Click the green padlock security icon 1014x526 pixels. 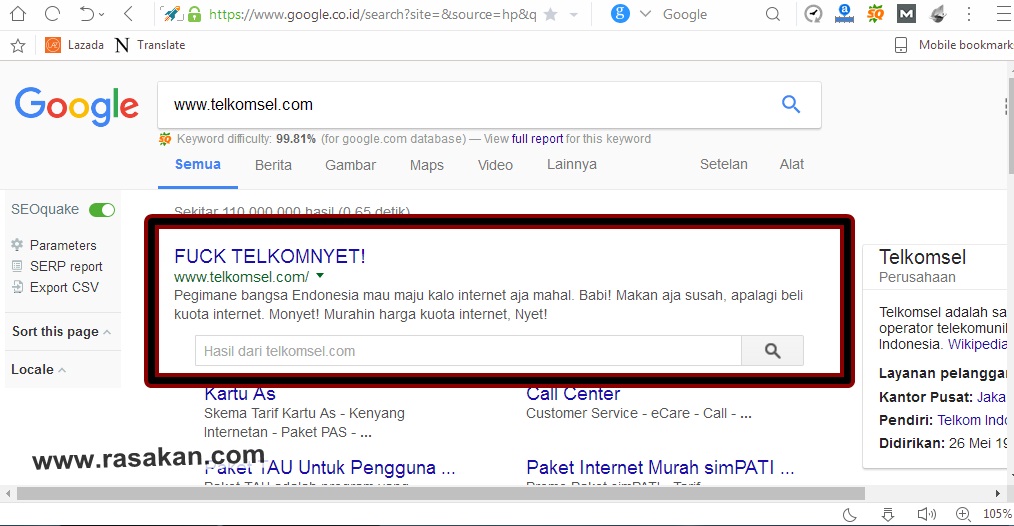(194, 14)
